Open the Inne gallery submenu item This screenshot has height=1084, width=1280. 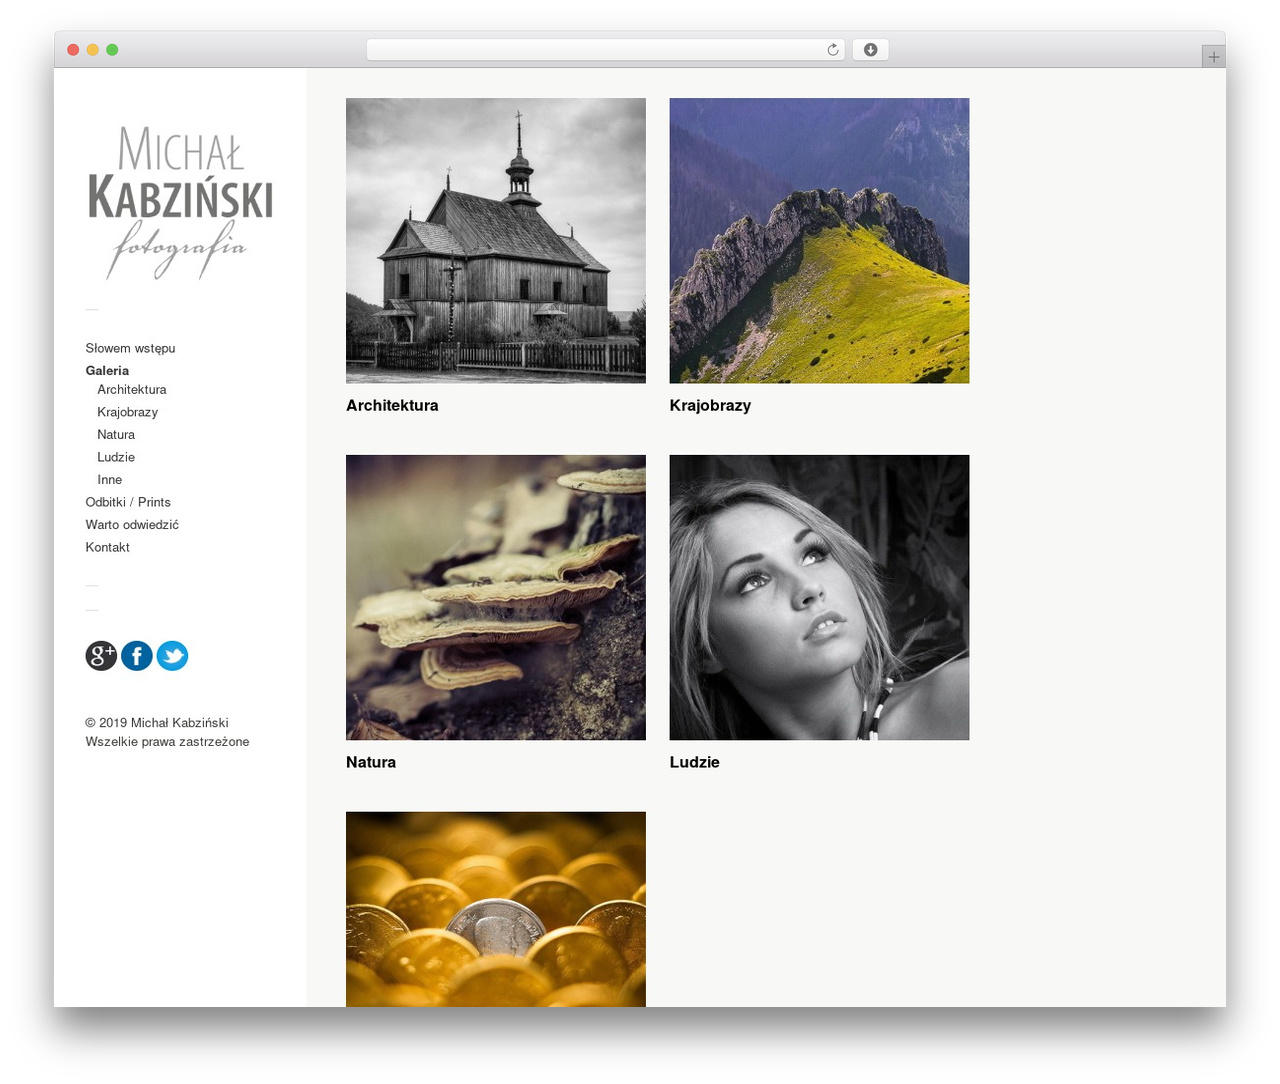[x=110, y=479]
